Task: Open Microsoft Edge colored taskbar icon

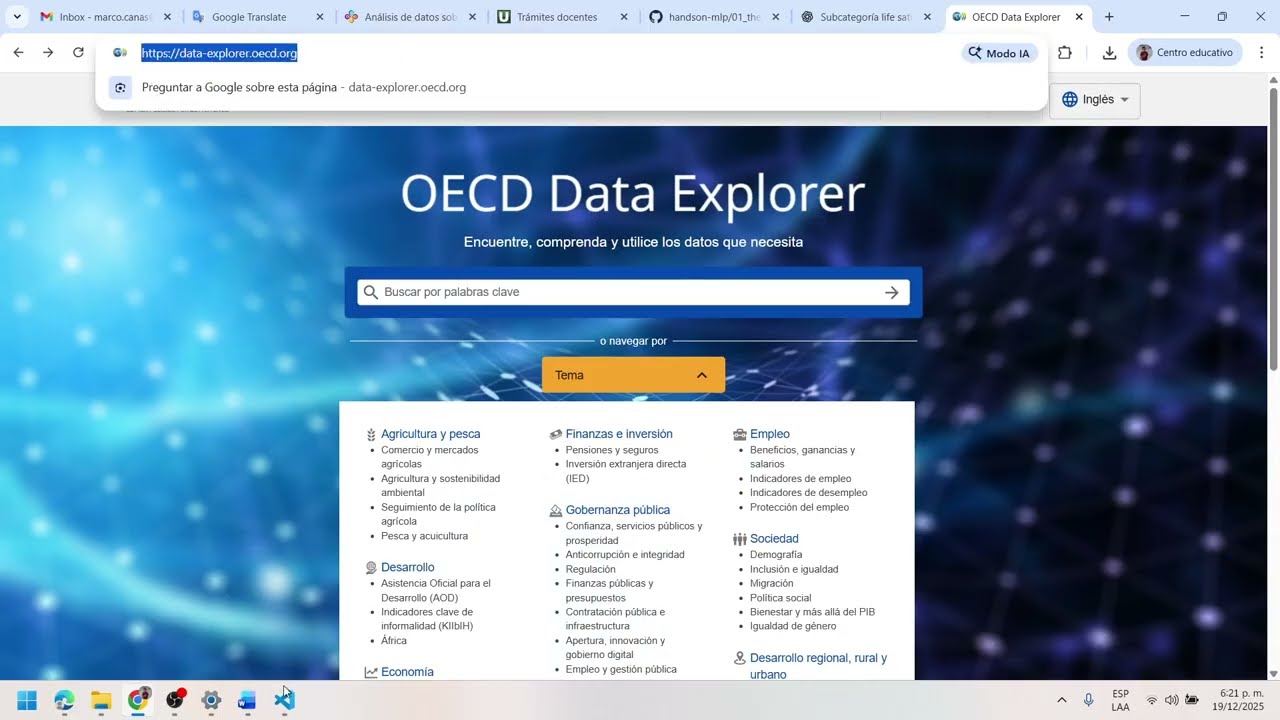Action: click(64, 700)
